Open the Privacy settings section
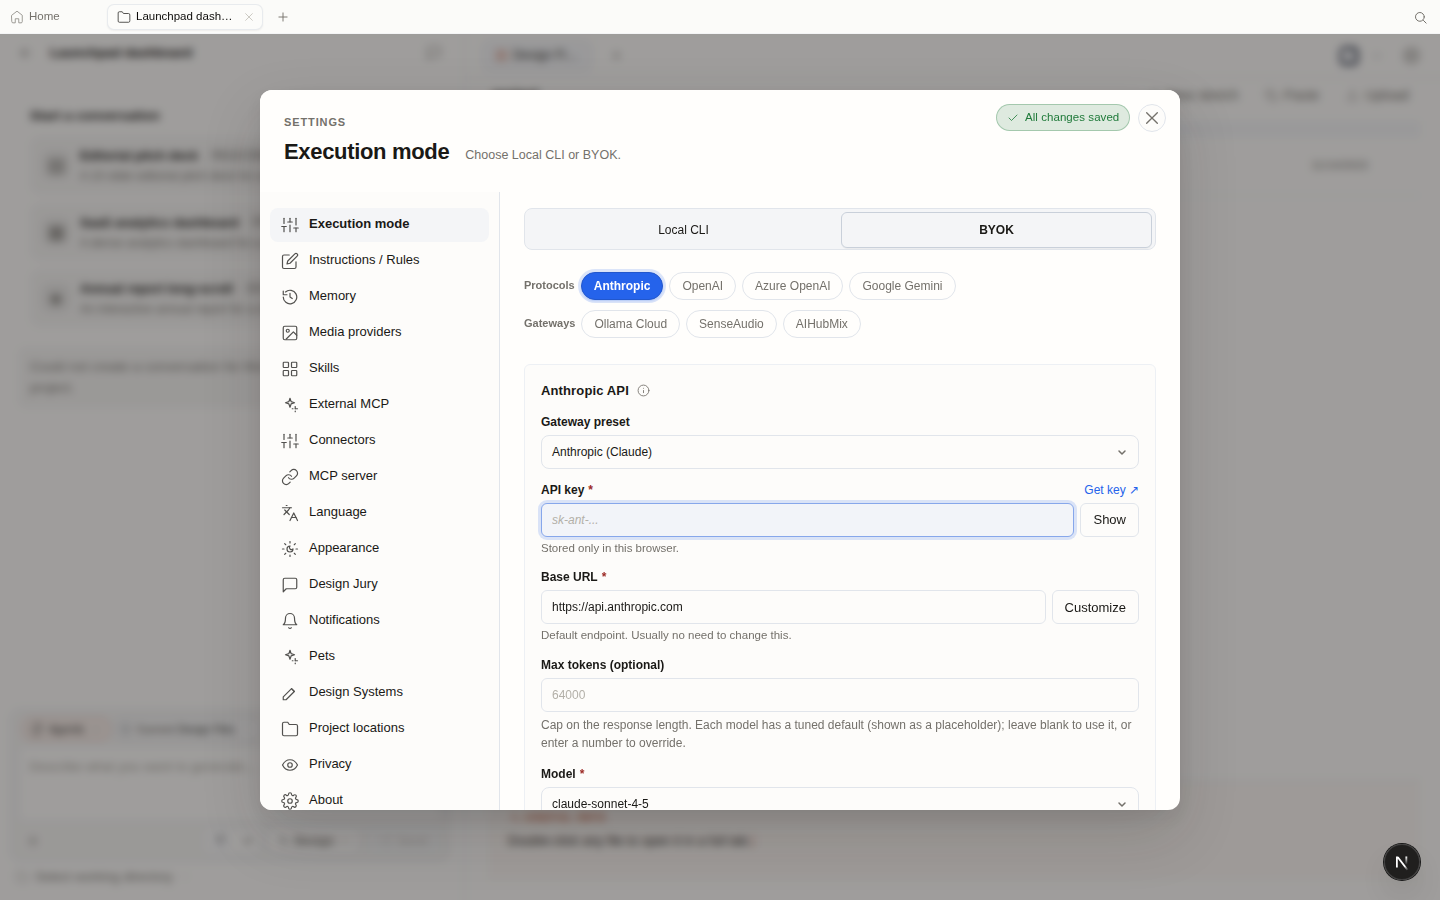 coord(379,765)
